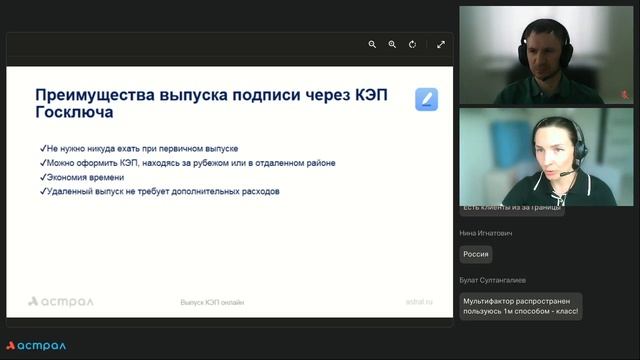Click the astral.ru link on slide
This screenshot has height=360, width=640.
419,302
